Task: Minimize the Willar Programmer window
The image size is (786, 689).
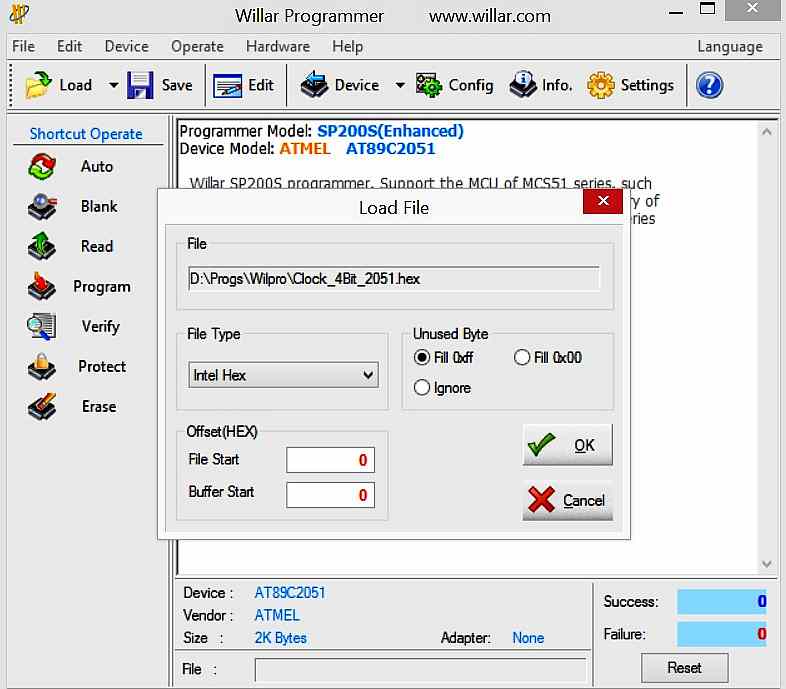Action: point(676,11)
